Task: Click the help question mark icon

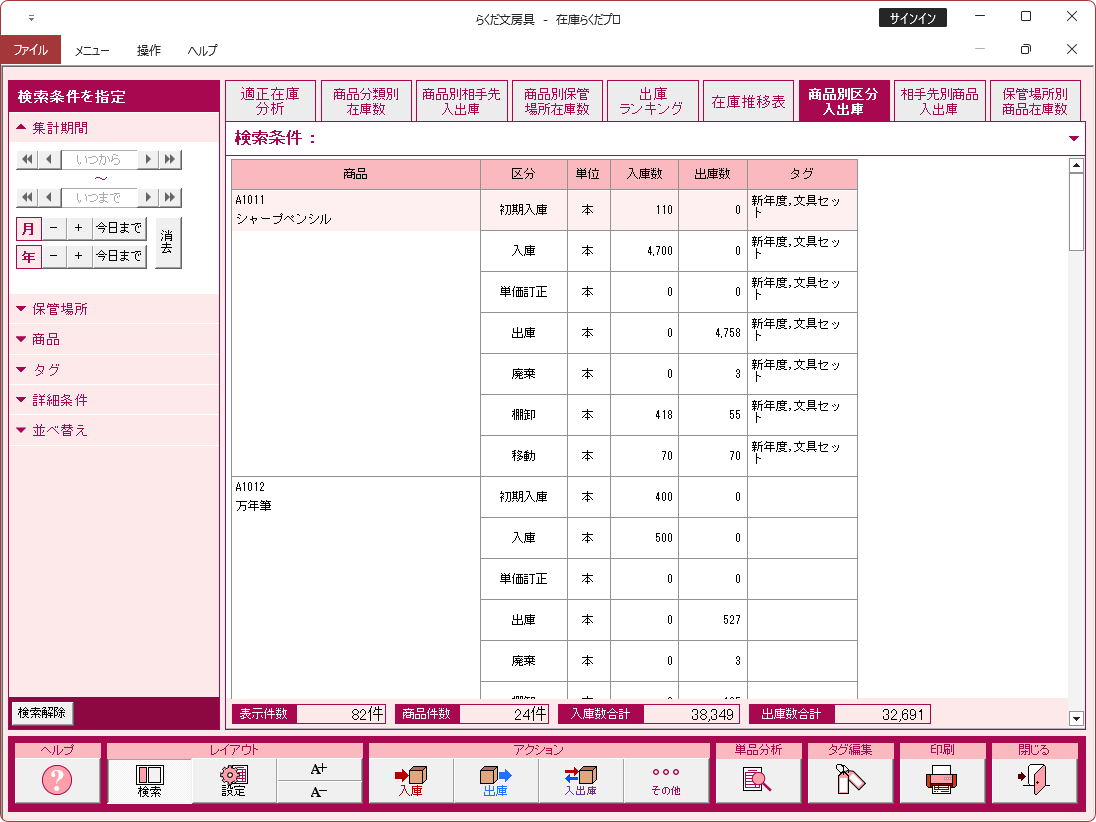Action: click(x=57, y=780)
